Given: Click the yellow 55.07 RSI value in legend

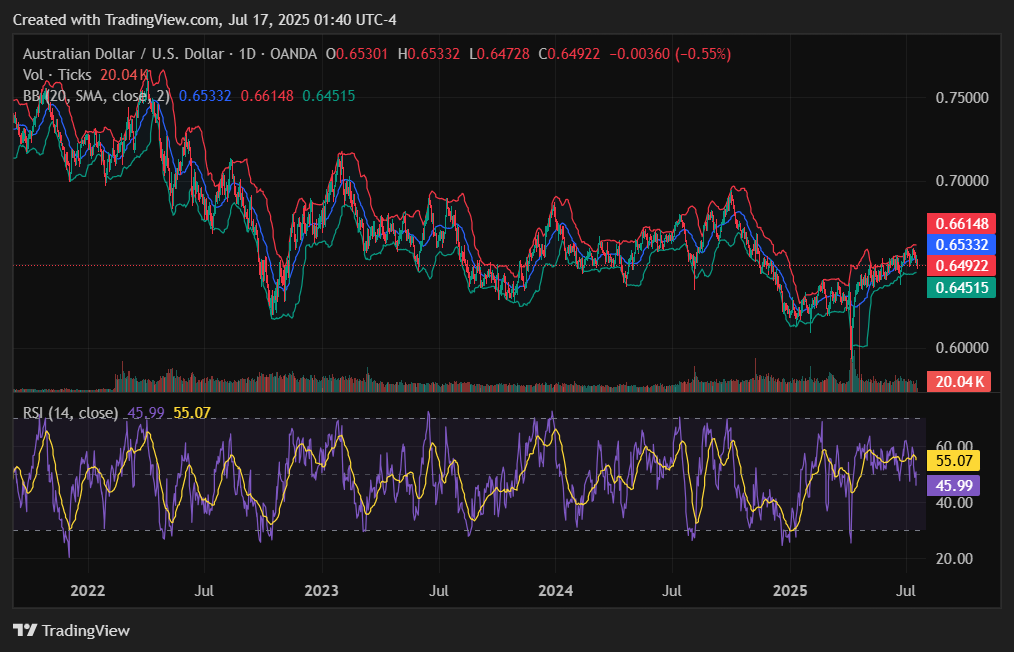Looking at the screenshot, I should [192, 413].
